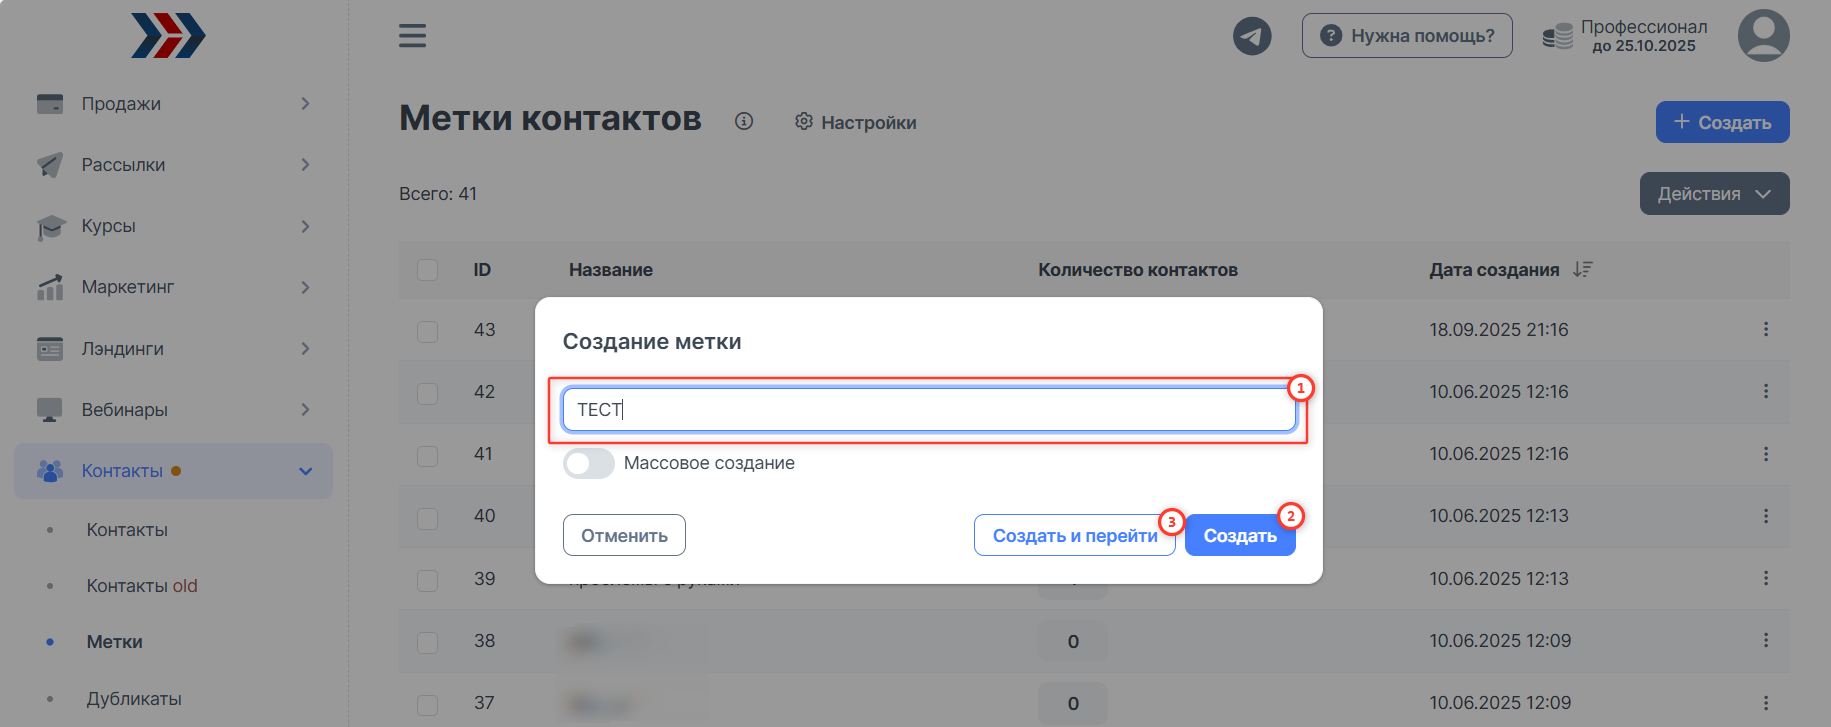1831x727 pixels.
Task: Open Настройки gear settings
Action: 855,122
